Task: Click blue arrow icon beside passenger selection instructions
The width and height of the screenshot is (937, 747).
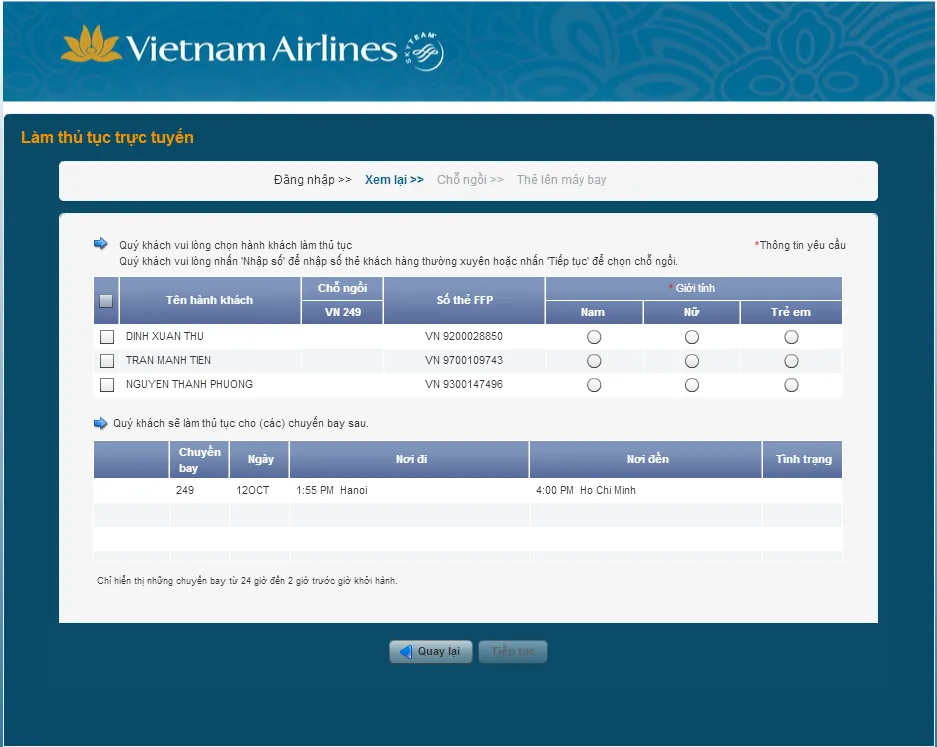Action: coord(100,243)
